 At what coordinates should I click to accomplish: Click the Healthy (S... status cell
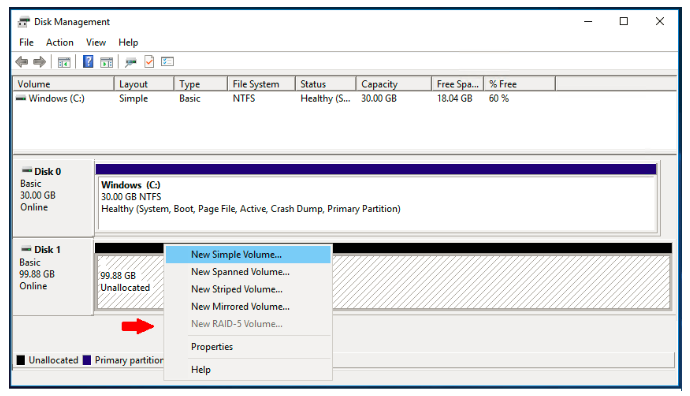[325, 98]
